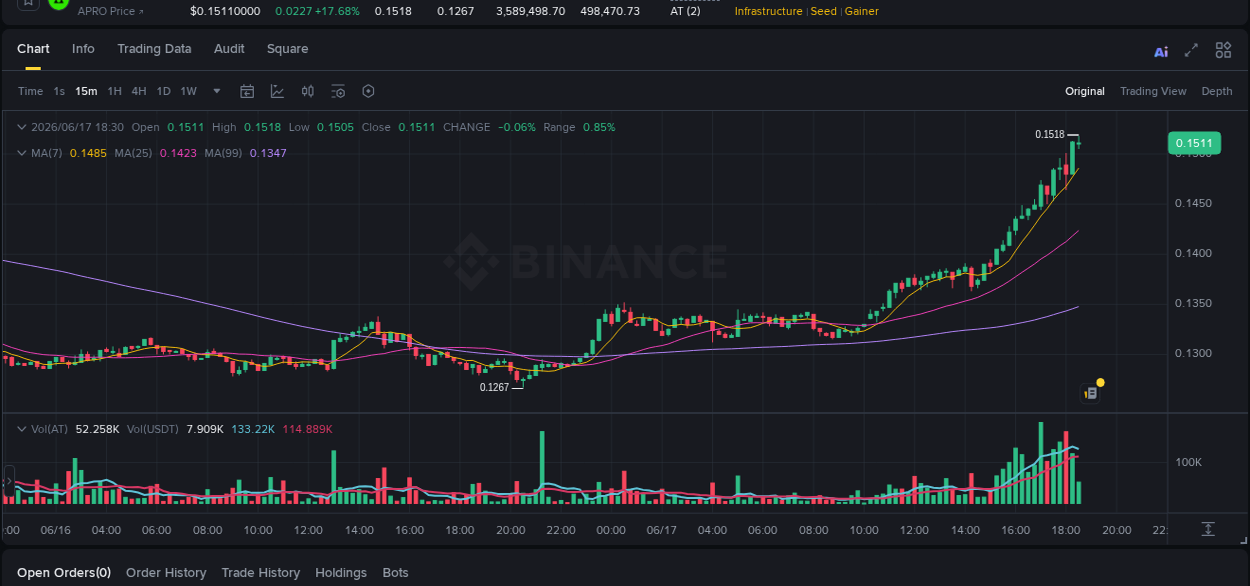Viewport: 1250px width, 586px height.
Task: Switch to Trading View chart
Action: point(1153,91)
